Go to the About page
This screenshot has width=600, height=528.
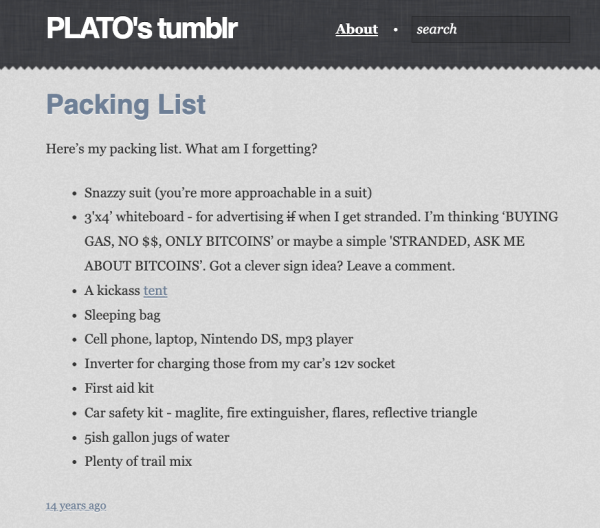point(356,29)
